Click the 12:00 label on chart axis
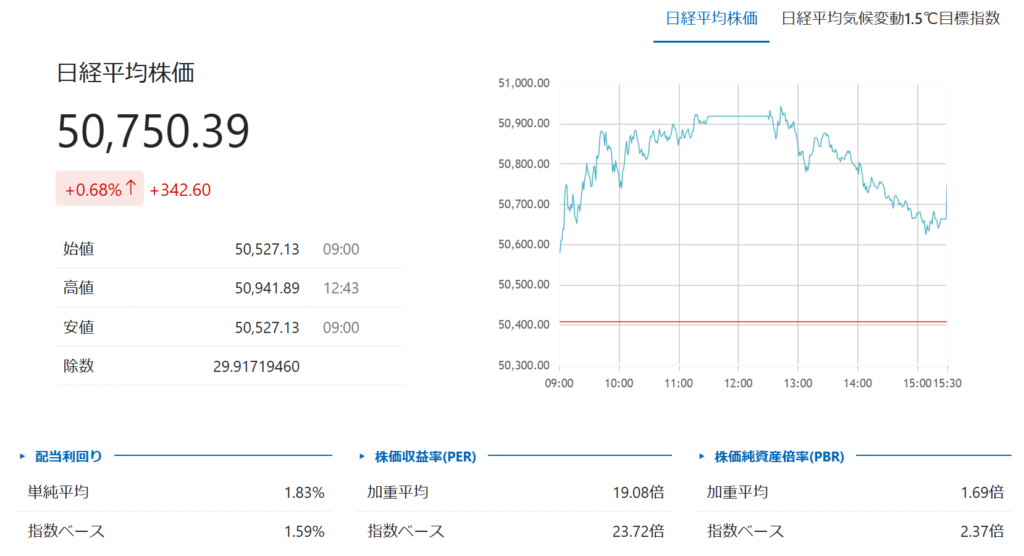Screen dimensions: 1024x556 coord(738,382)
